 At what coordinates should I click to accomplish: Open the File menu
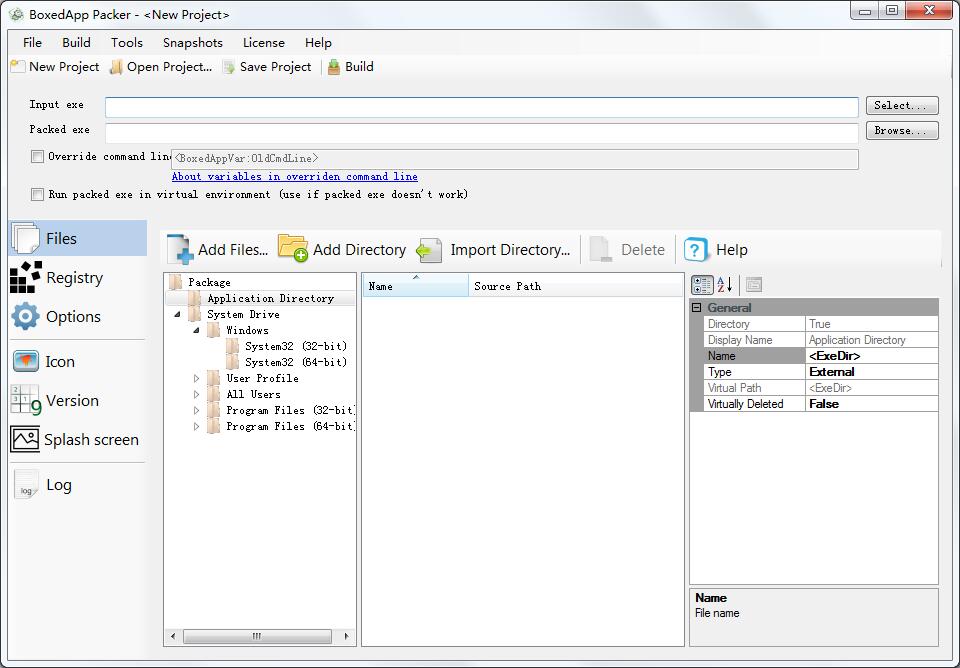(x=32, y=42)
